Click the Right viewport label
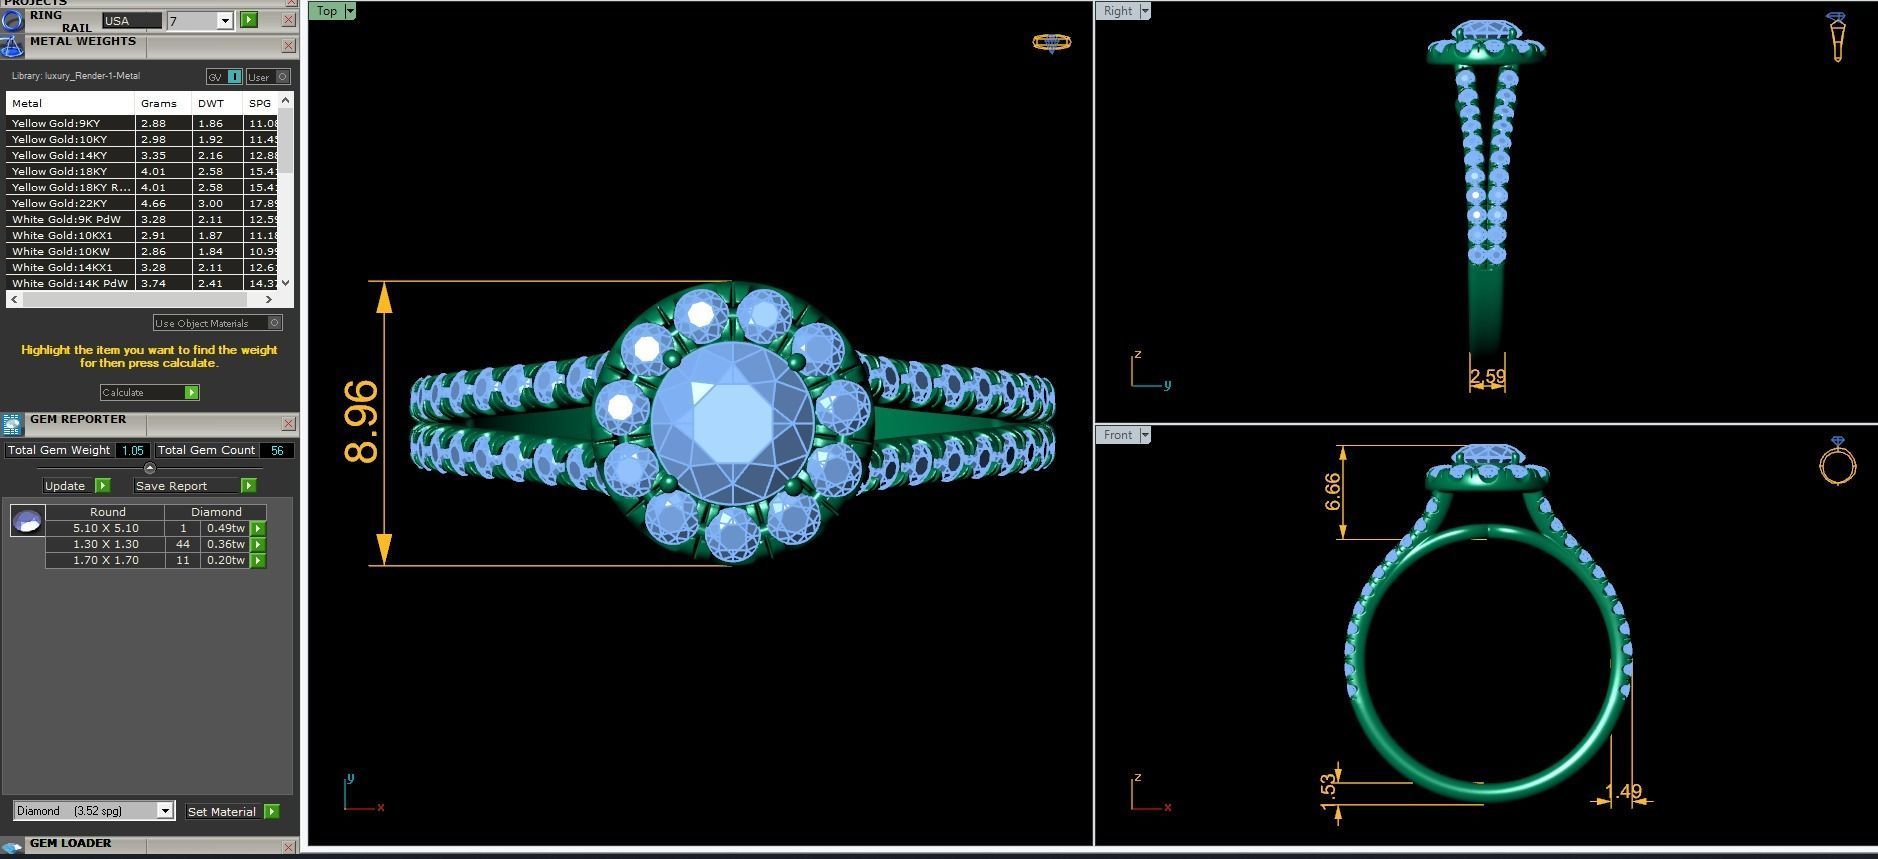 pyautogui.click(x=1118, y=11)
